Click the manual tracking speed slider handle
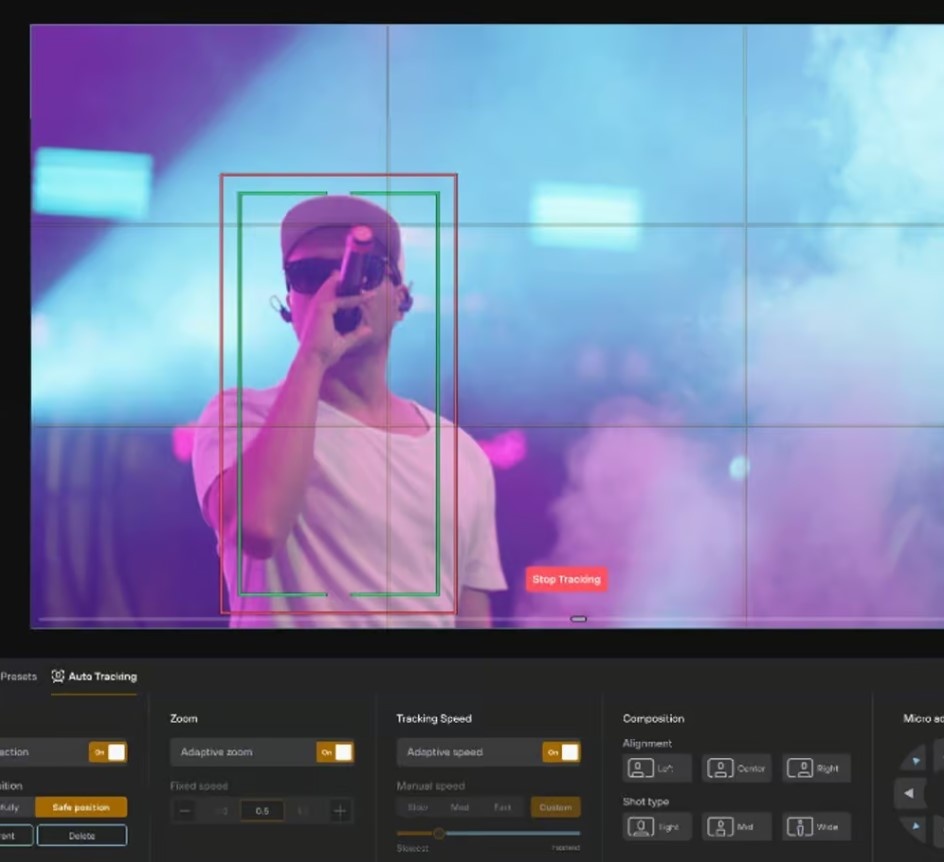The height and width of the screenshot is (862, 944). tap(438, 833)
